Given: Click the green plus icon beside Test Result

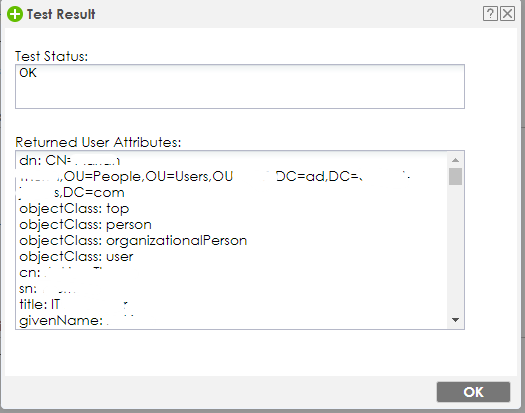Looking at the screenshot, I should click(x=15, y=14).
